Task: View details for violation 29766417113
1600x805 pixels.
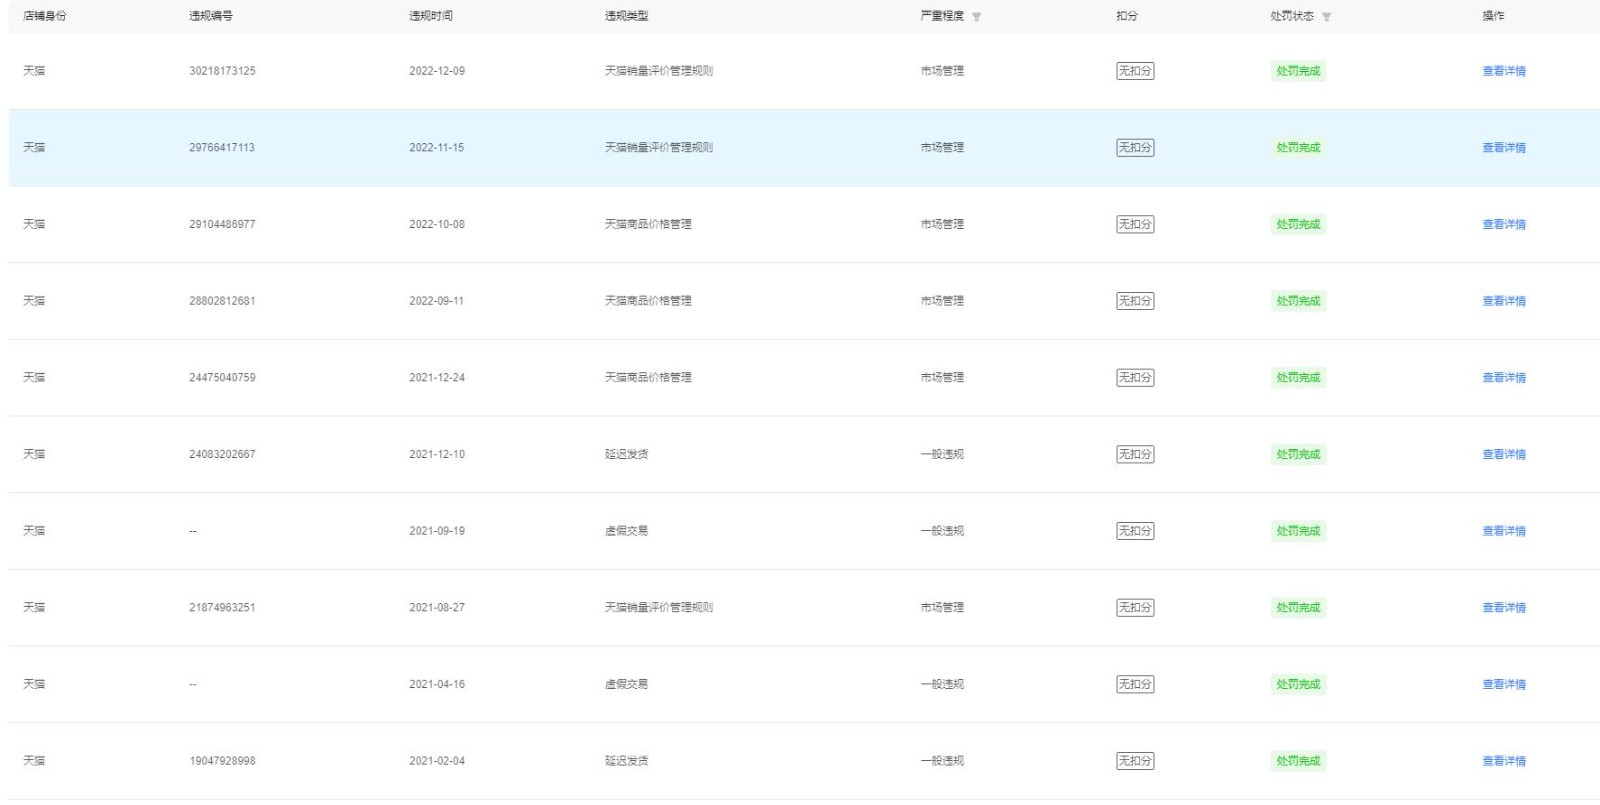Action: pos(1504,148)
